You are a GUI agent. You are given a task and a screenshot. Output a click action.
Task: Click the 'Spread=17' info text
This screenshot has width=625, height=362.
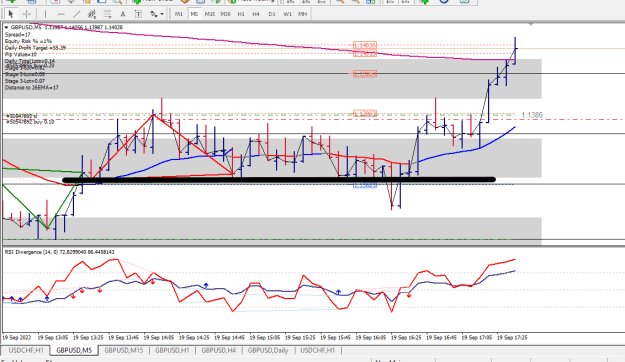[18, 35]
